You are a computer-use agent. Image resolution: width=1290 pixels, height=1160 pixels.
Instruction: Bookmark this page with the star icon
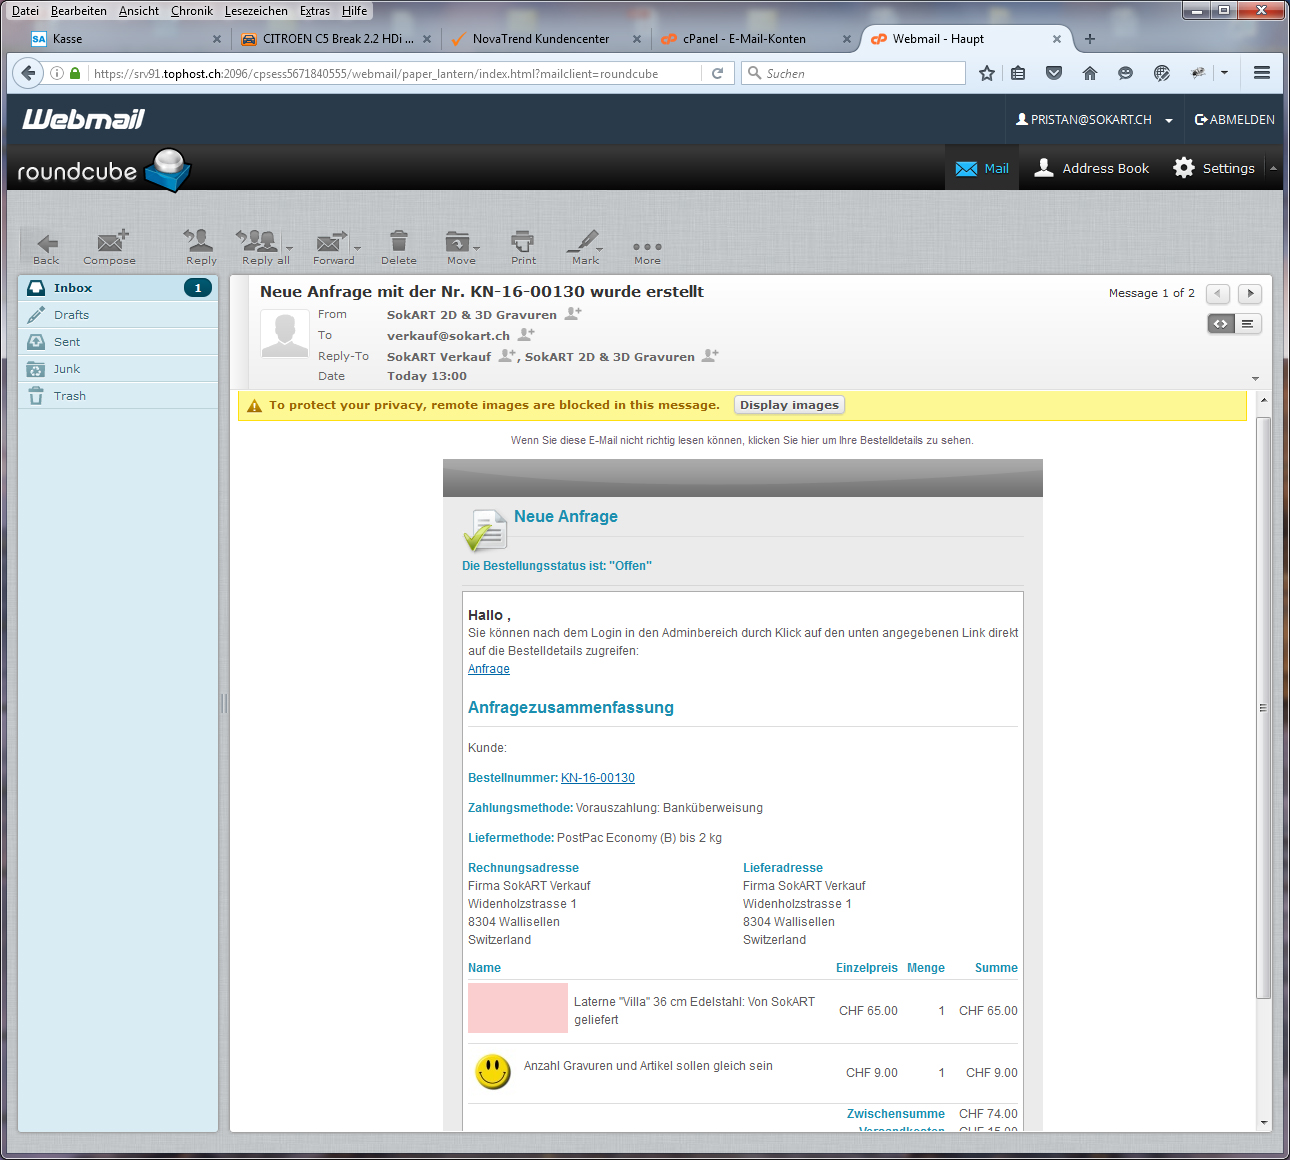987,73
